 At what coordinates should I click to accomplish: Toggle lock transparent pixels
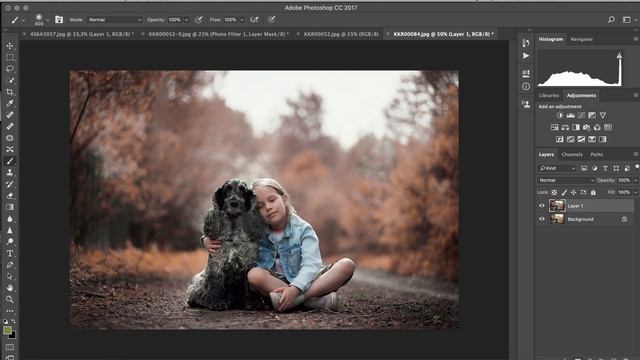pyautogui.click(x=554, y=192)
